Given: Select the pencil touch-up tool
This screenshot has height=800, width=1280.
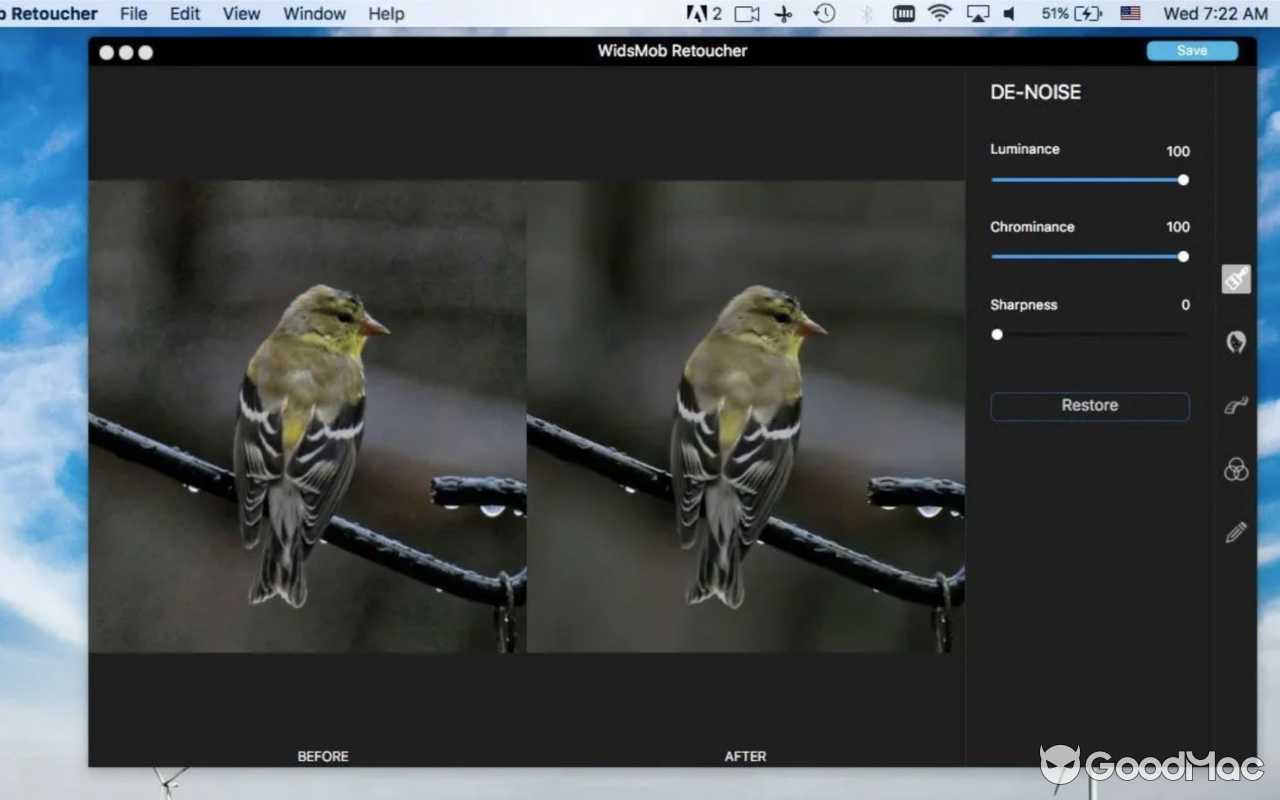Looking at the screenshot, I should pos(1235,532).
